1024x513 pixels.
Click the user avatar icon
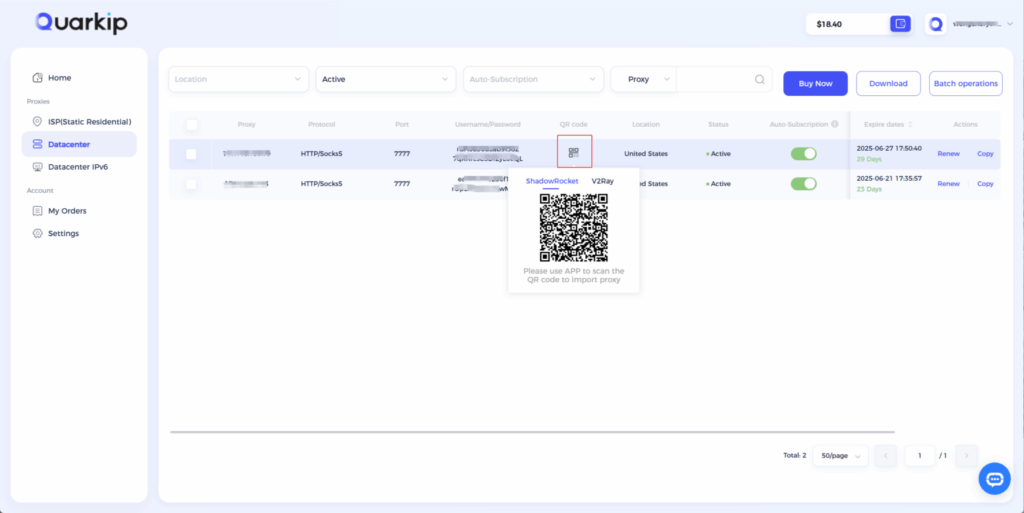[x=935, y=24]
